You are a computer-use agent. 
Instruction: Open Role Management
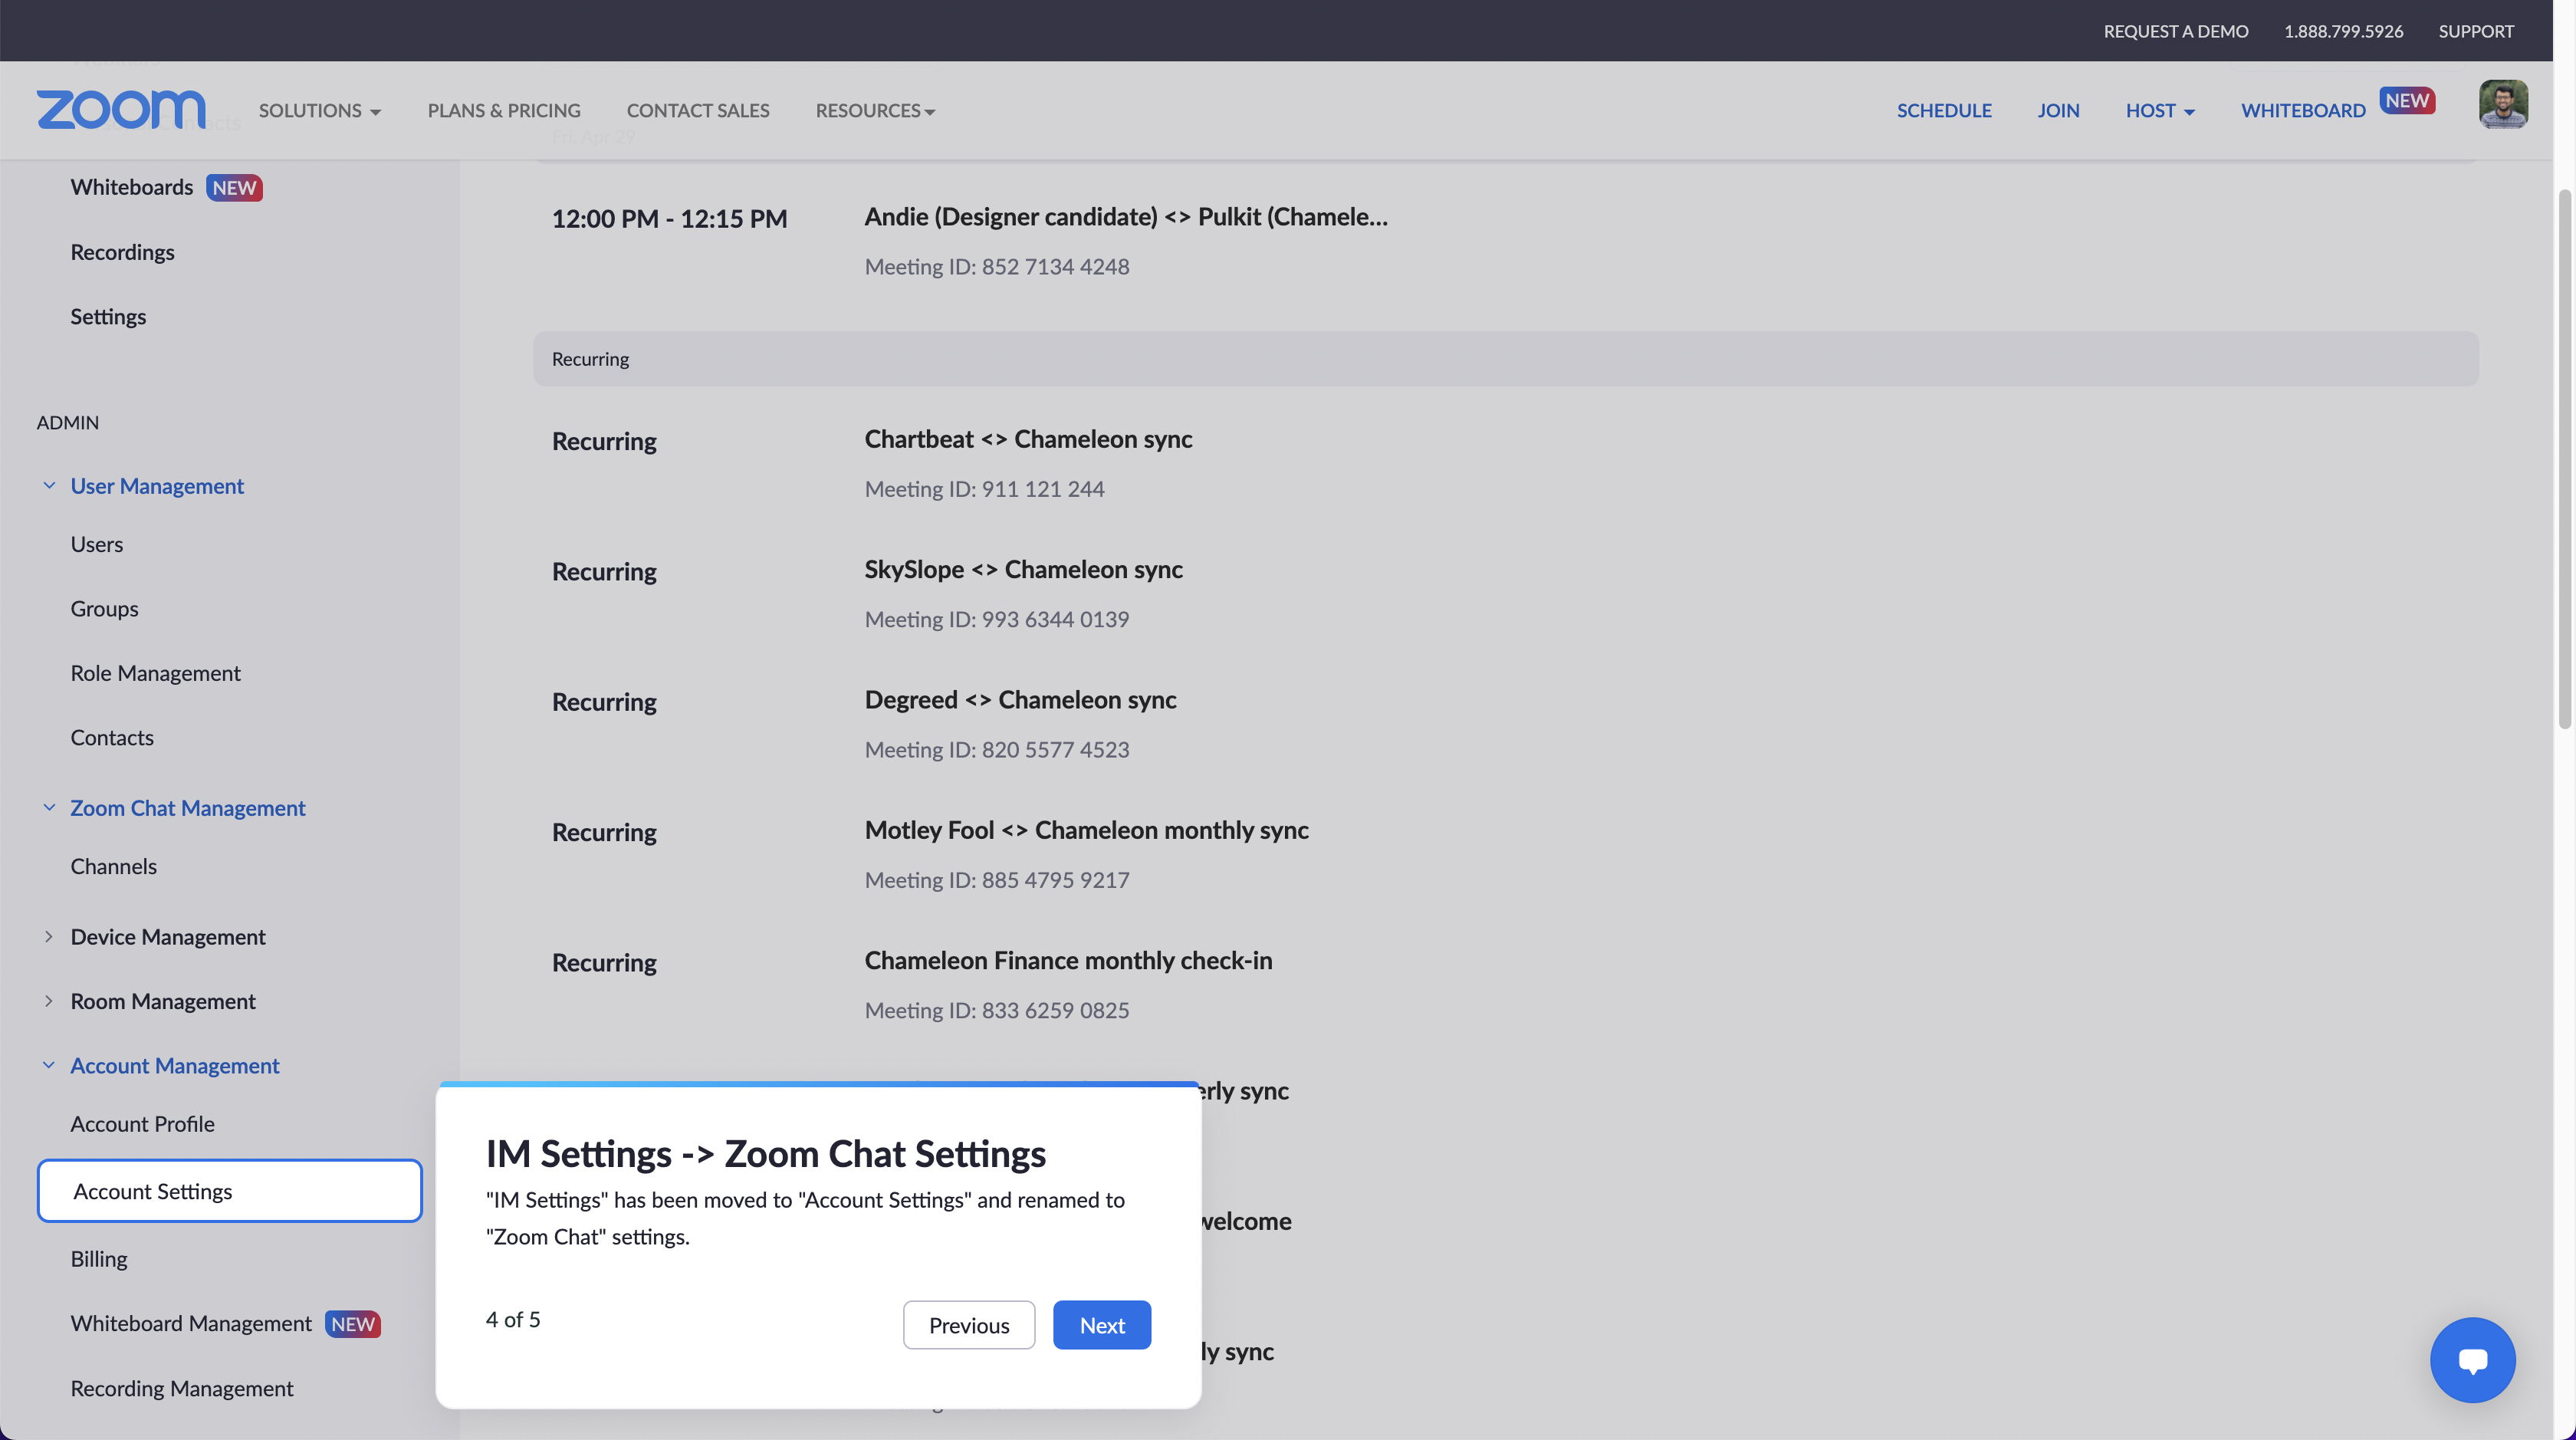(156, 673)
